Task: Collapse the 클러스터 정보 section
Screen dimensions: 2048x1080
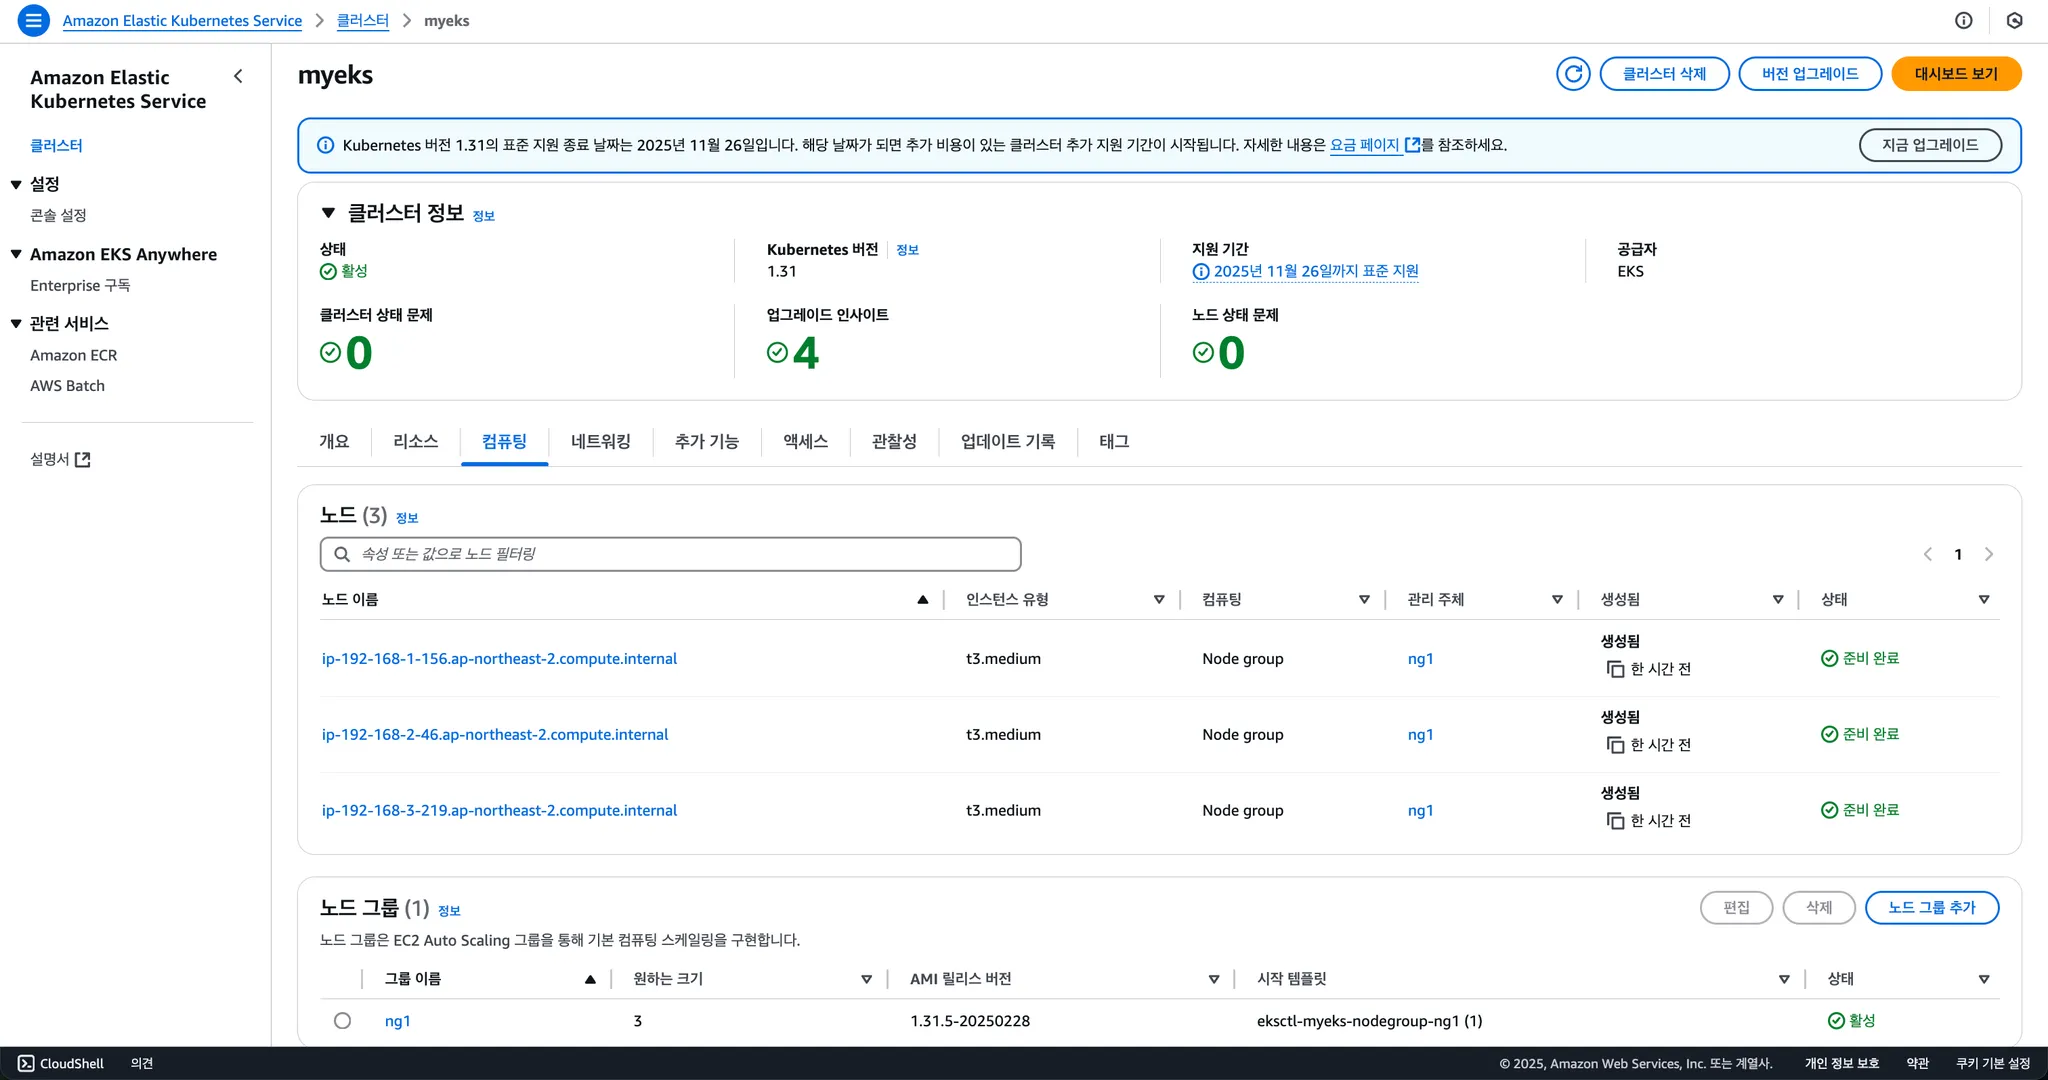Action: [328, 213]
